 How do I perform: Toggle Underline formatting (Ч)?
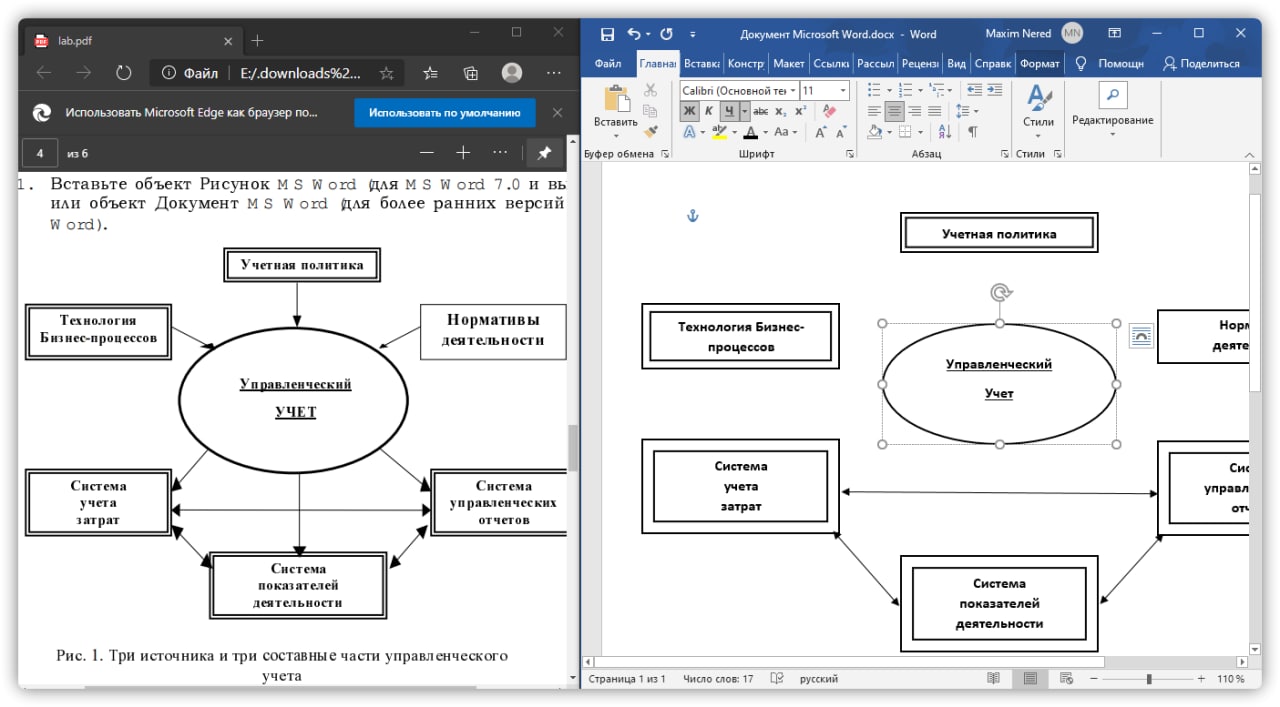(730, 111)
